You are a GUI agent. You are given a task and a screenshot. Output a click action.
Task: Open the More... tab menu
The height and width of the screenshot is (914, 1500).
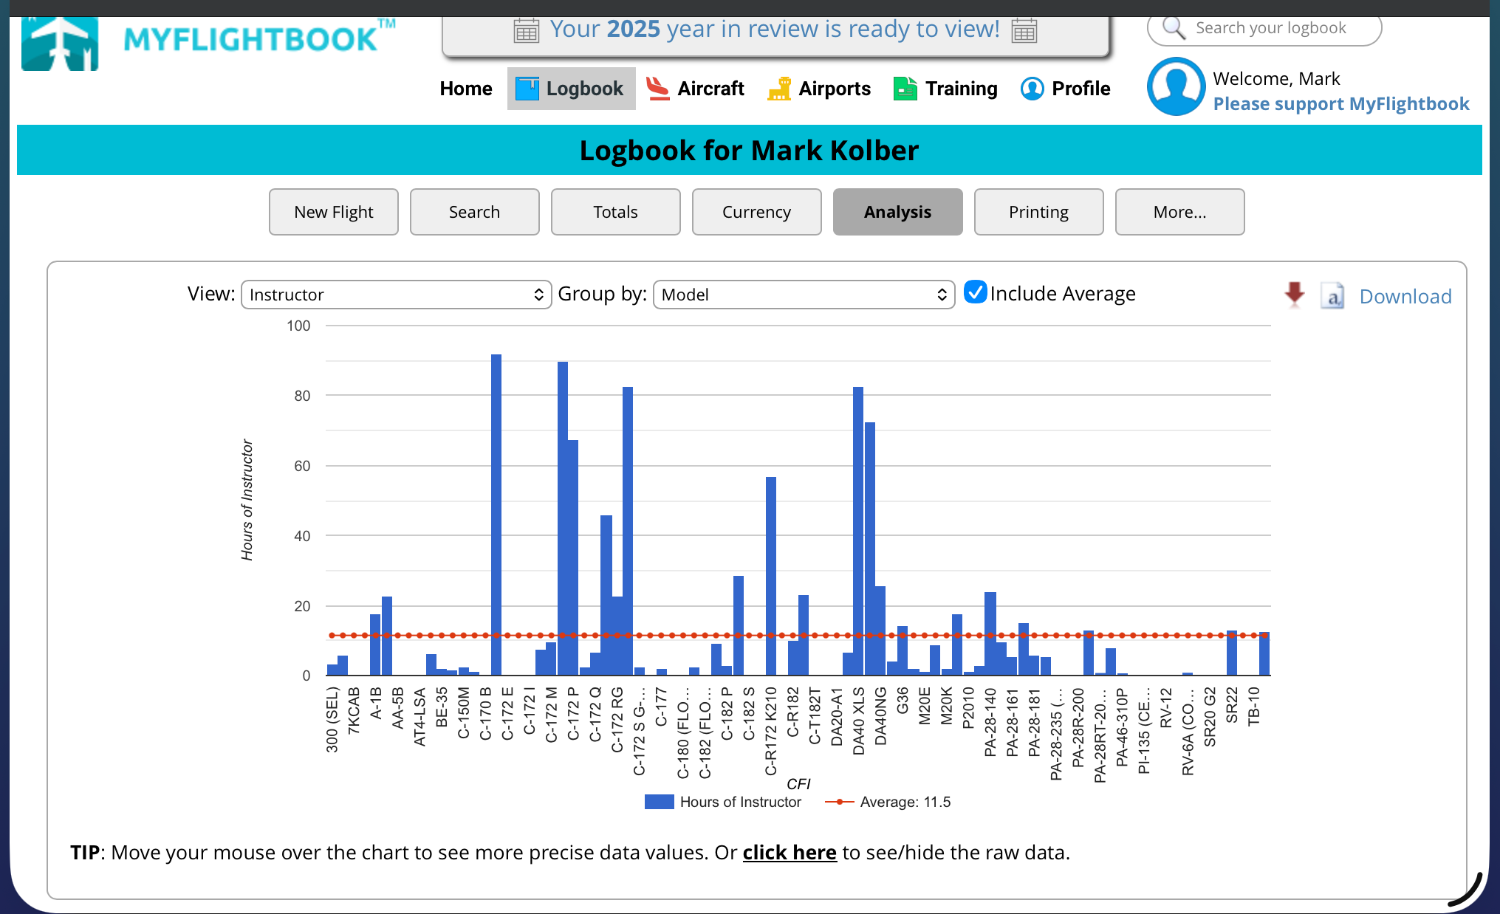[x=1179, y=212]
